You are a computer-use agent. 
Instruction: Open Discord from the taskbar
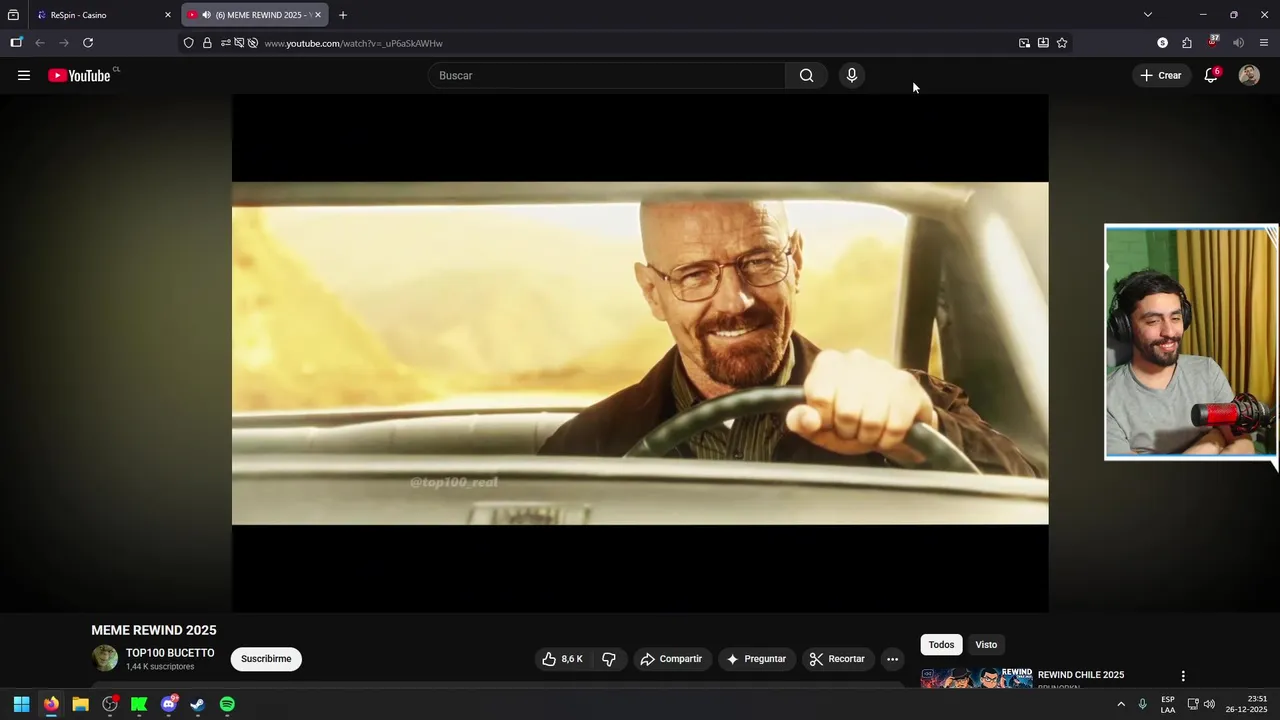pos(169,705)
